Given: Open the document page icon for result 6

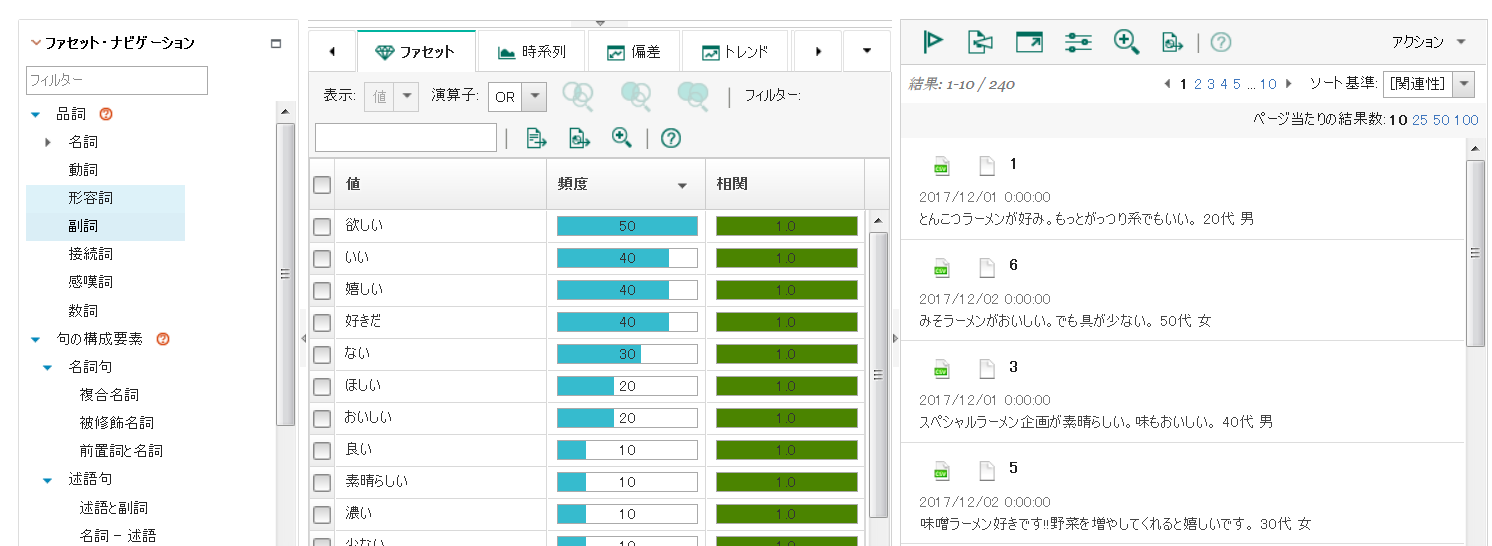Looking at the screenshot, I should click(x=987, y=267).
